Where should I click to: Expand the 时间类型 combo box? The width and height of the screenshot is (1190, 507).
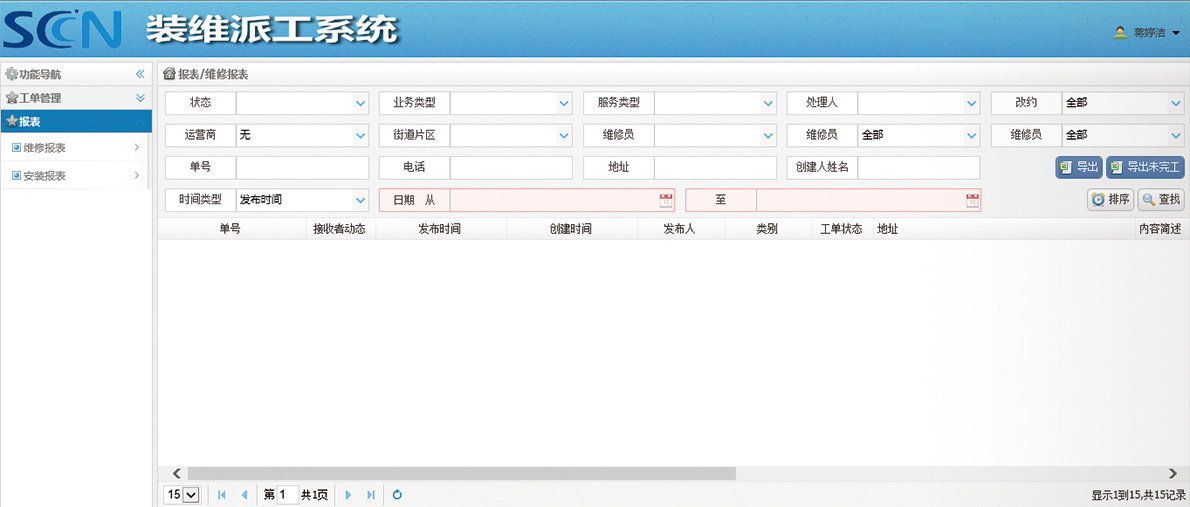click(x=360, y=200)
